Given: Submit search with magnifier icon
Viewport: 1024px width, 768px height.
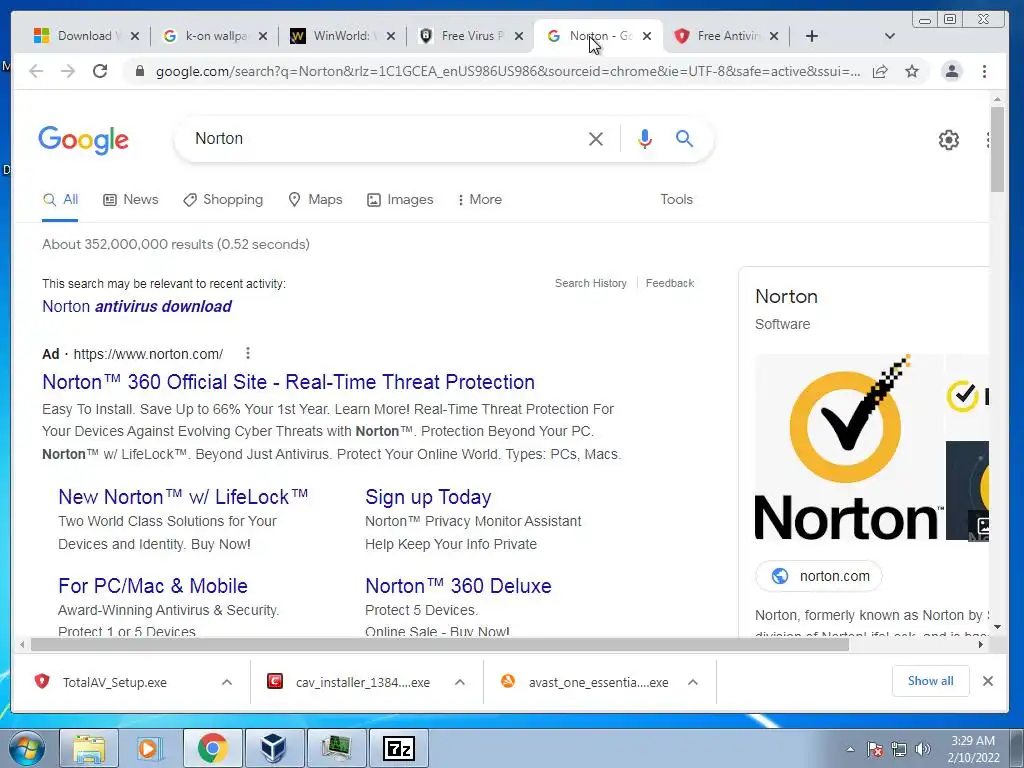Looking at the screenshot, I should click(x=684, y=138).
